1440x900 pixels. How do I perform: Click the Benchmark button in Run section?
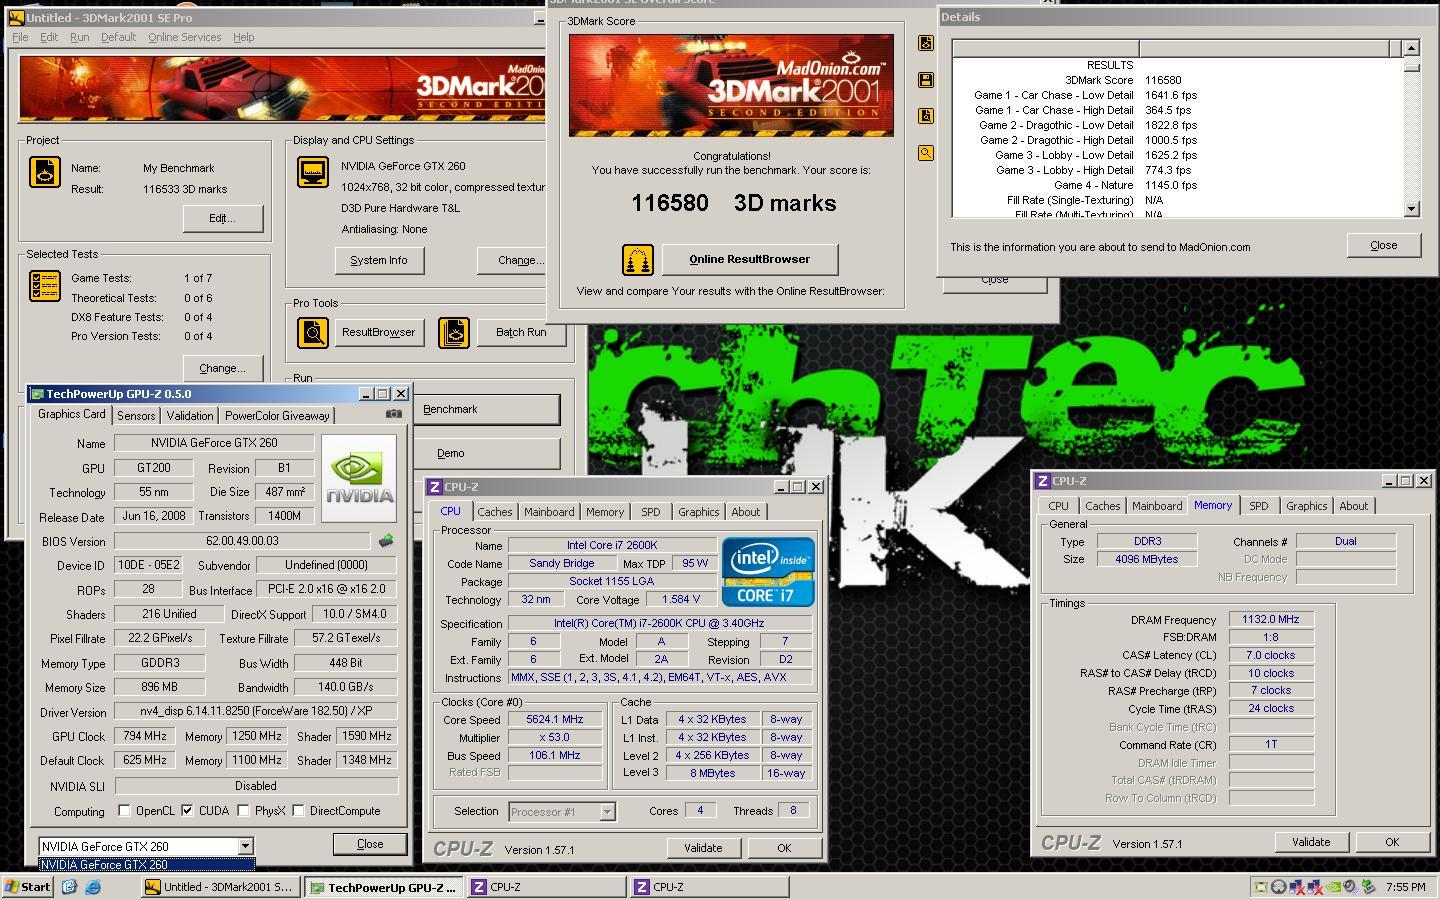tap(487, 409)
